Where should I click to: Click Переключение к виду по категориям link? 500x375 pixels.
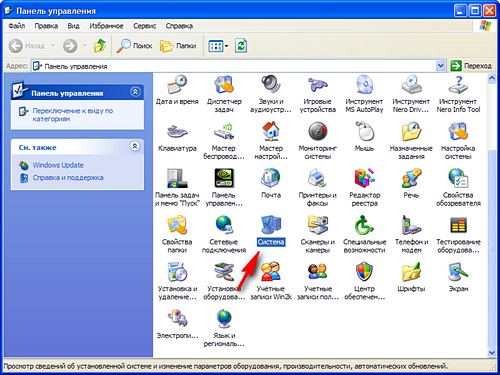tap(73, 115)
